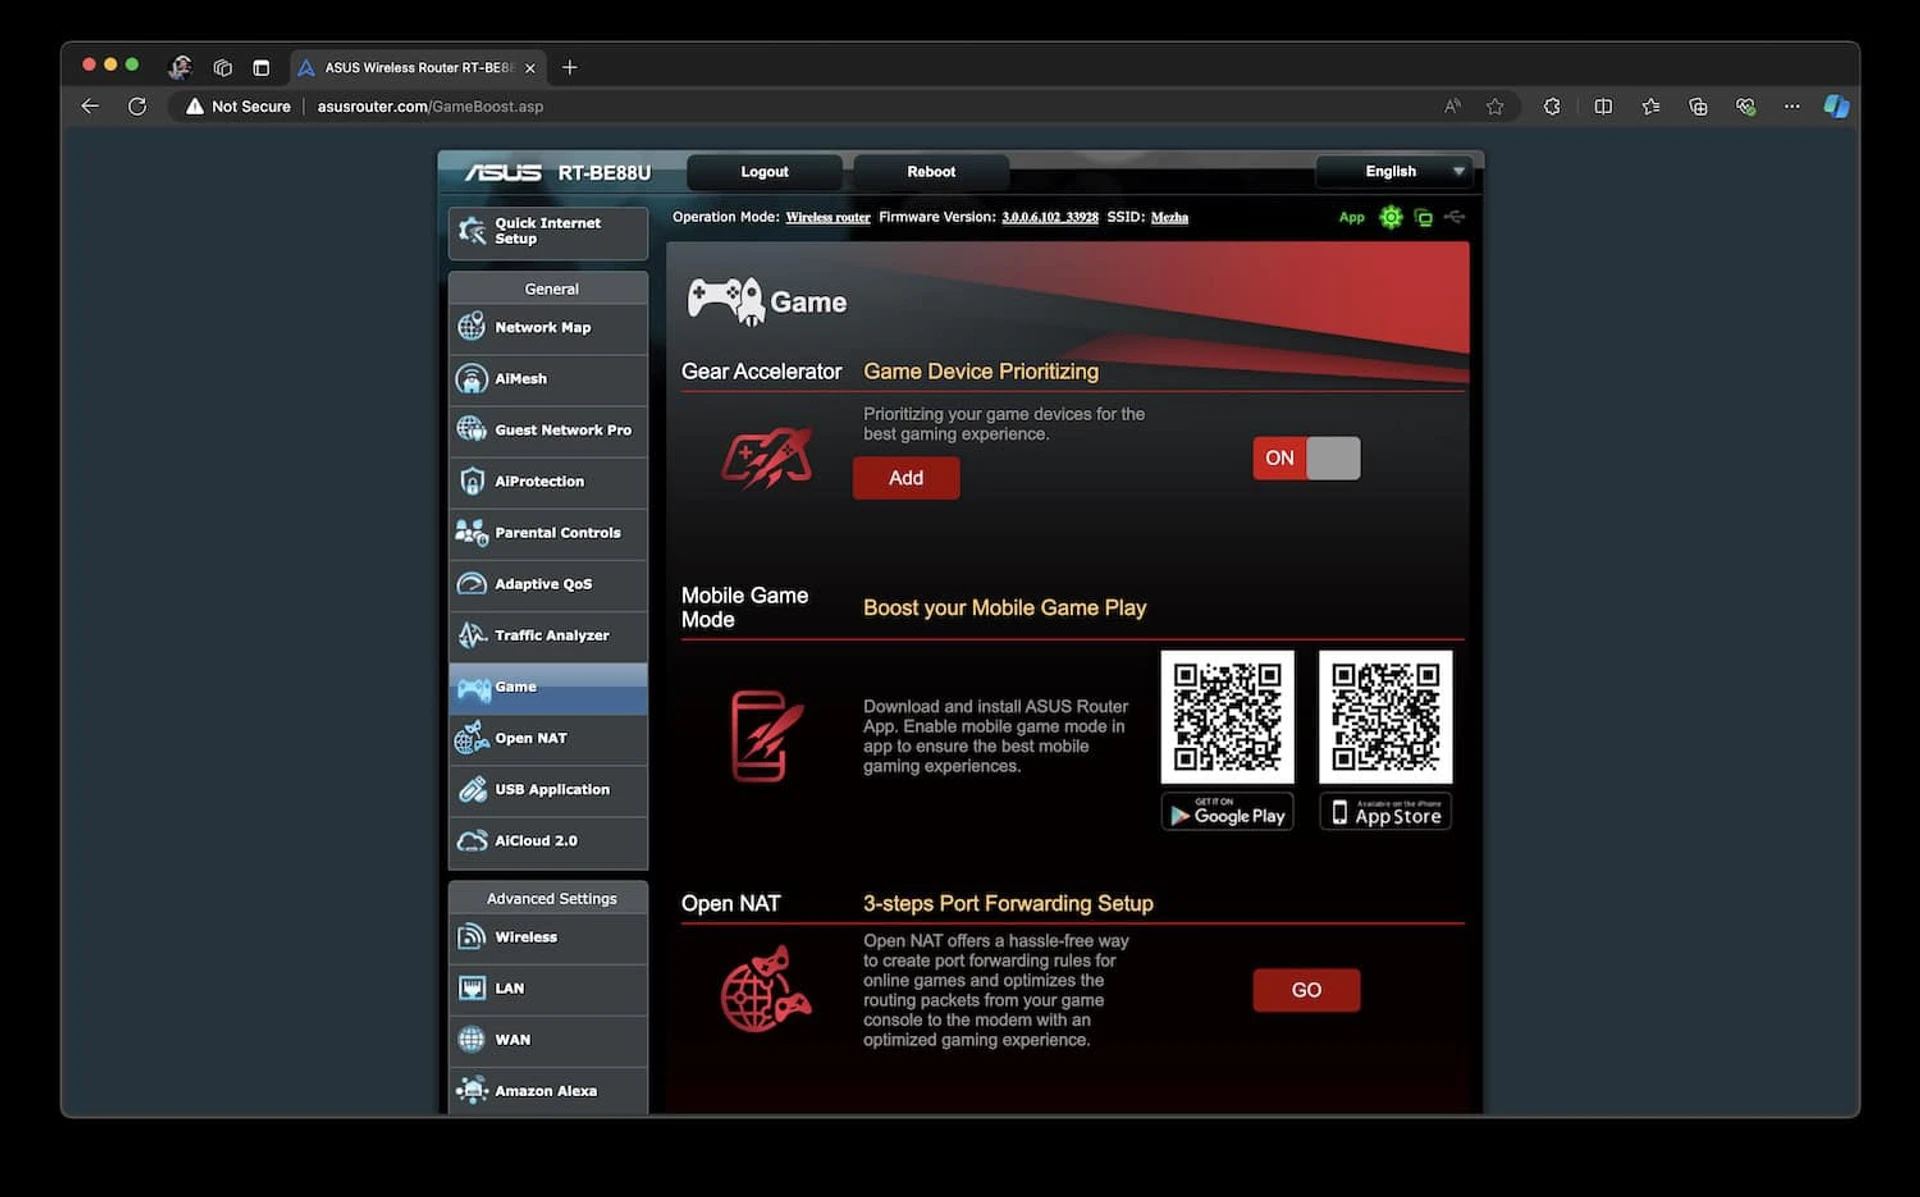Open browser extensions puzzle icon
The height and width of the screenshot is (1197, 1920).
[1552, 106]
